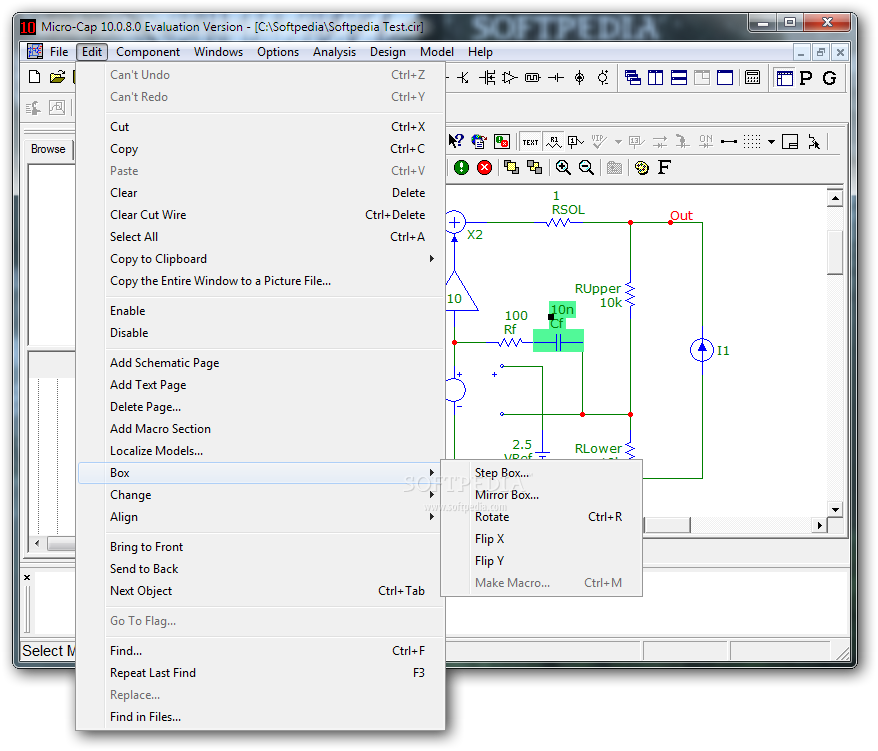This screenshot has width=878, height=751.
Task: Expand the Change submenu
Action: (260, 495)
